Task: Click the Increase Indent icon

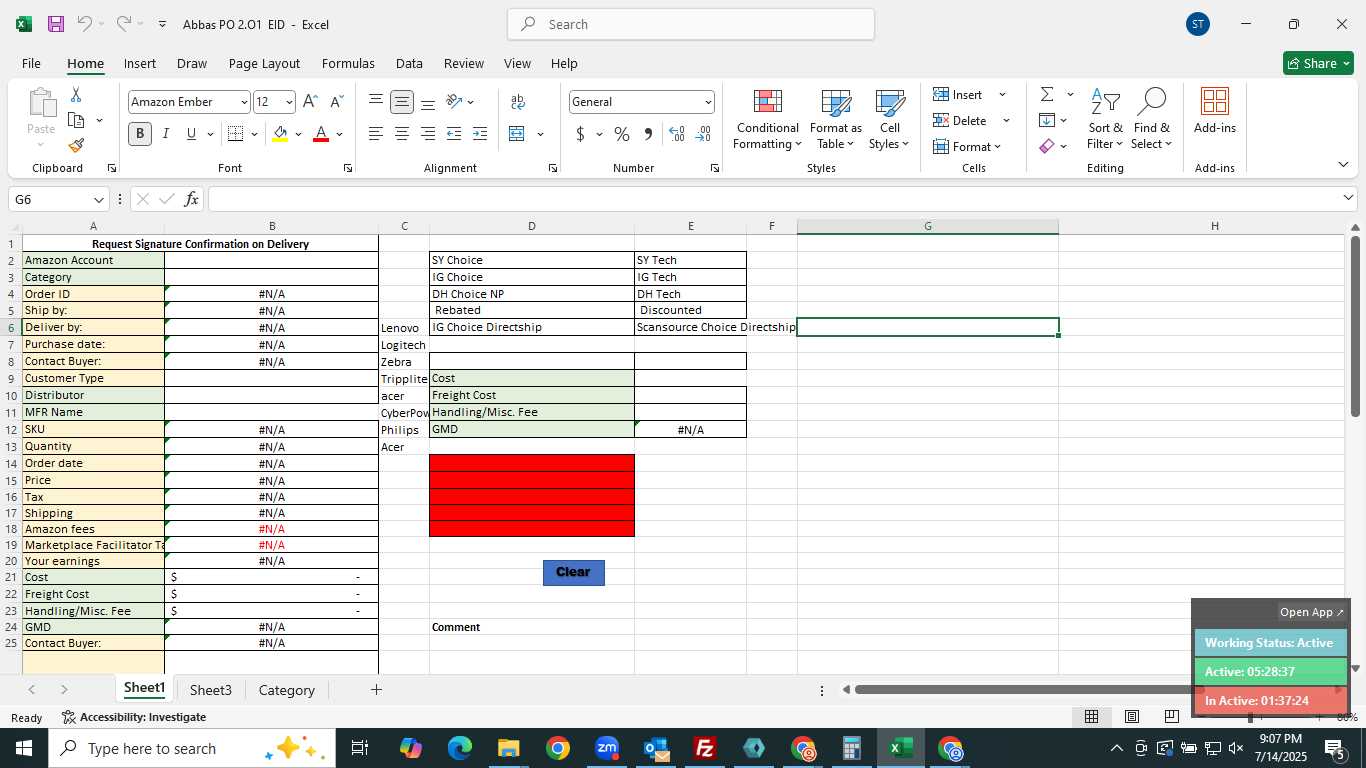Action: [480, 134]
